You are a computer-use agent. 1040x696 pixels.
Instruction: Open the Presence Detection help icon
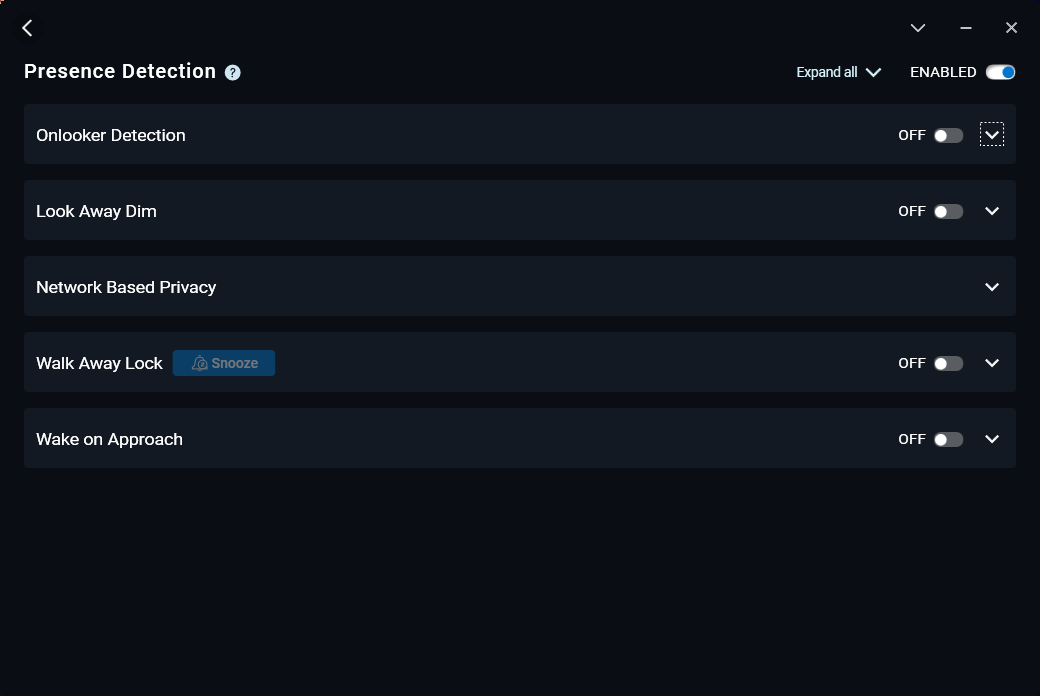coord(233,72)
